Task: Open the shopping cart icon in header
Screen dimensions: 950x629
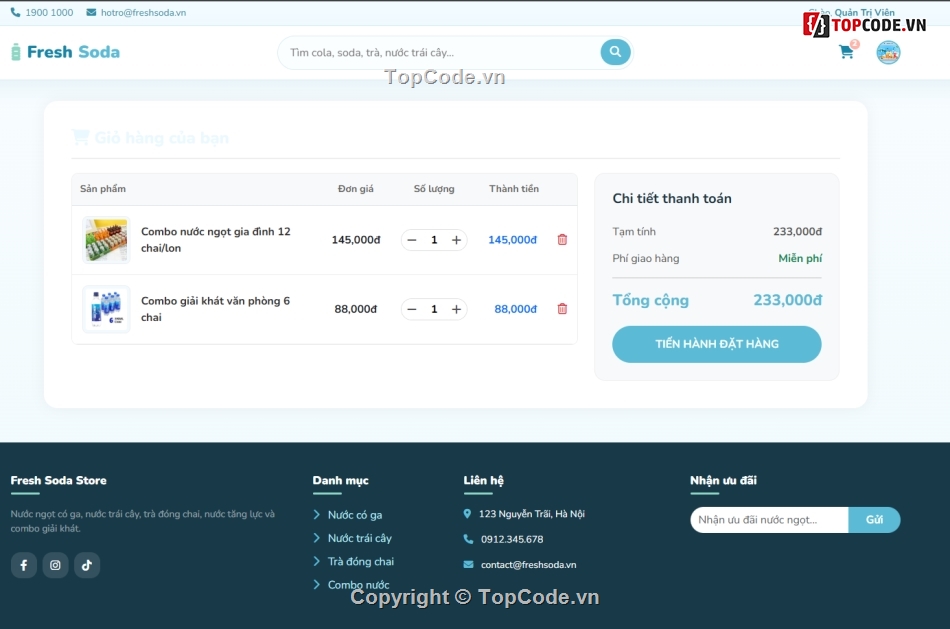Action: click(846, 52)
